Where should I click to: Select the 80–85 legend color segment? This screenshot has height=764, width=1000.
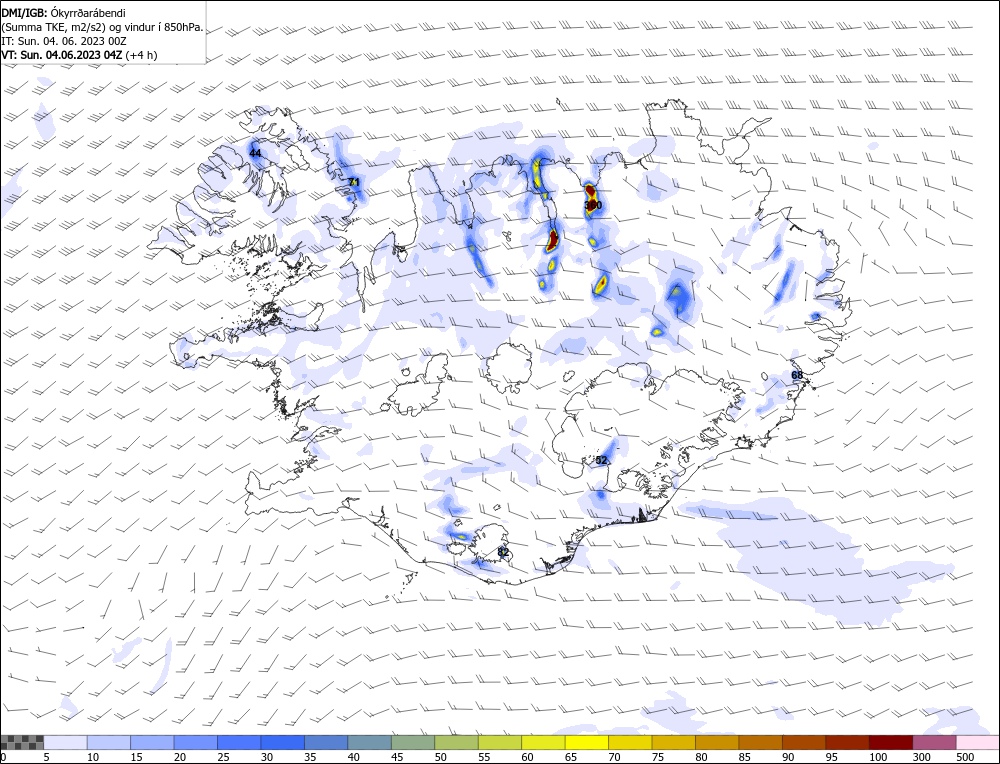pyautogui.click(x=717, y=742)
